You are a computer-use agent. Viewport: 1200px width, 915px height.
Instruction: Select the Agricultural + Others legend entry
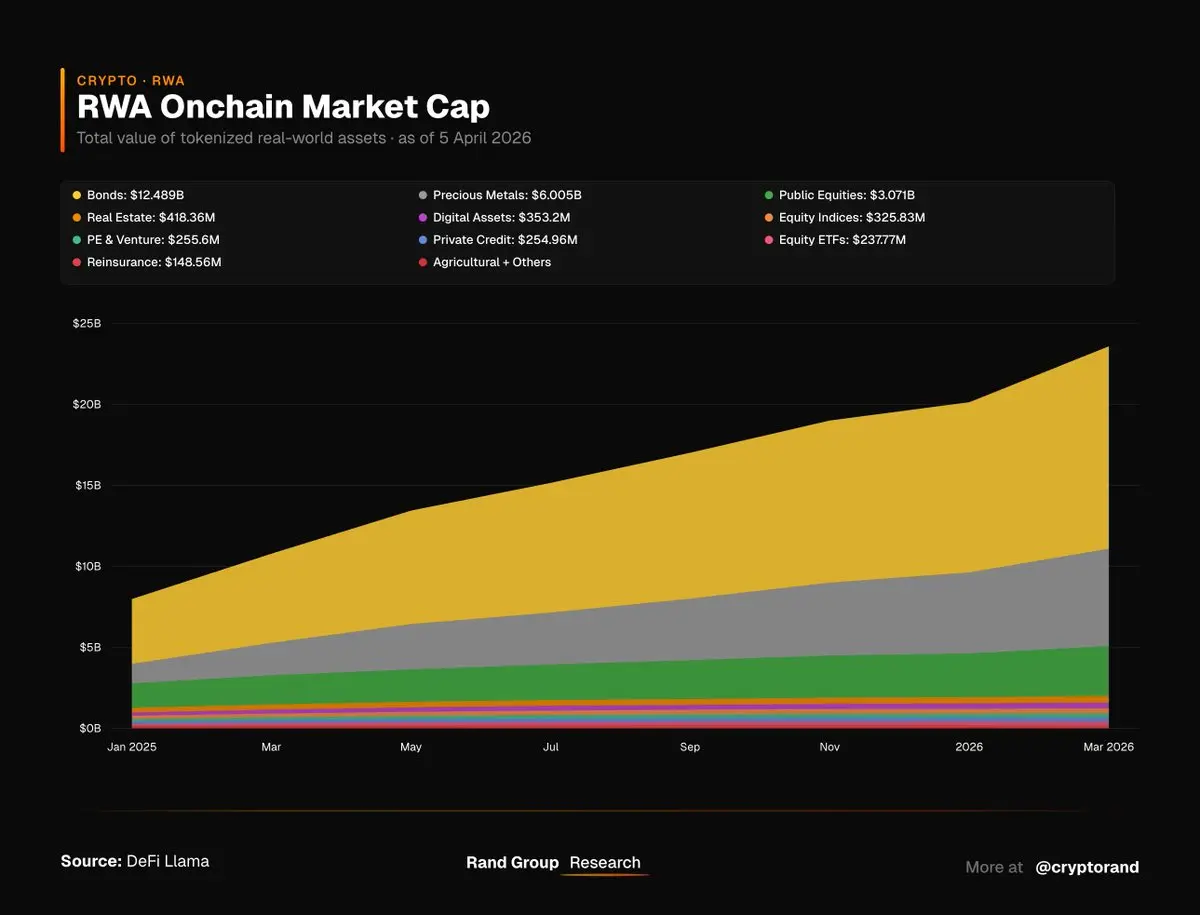pyautogui.click(x=485, y=262)
